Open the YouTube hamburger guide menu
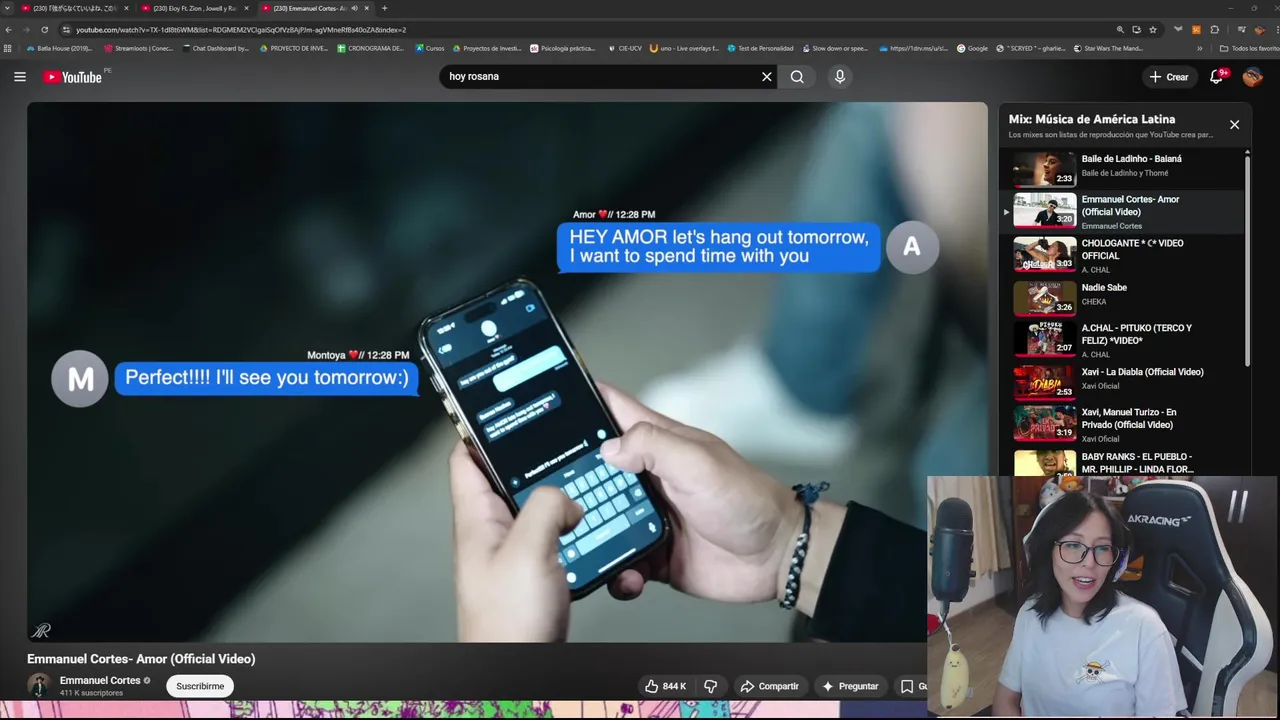This screenshot has height=720, width=1280. [20, 77]
